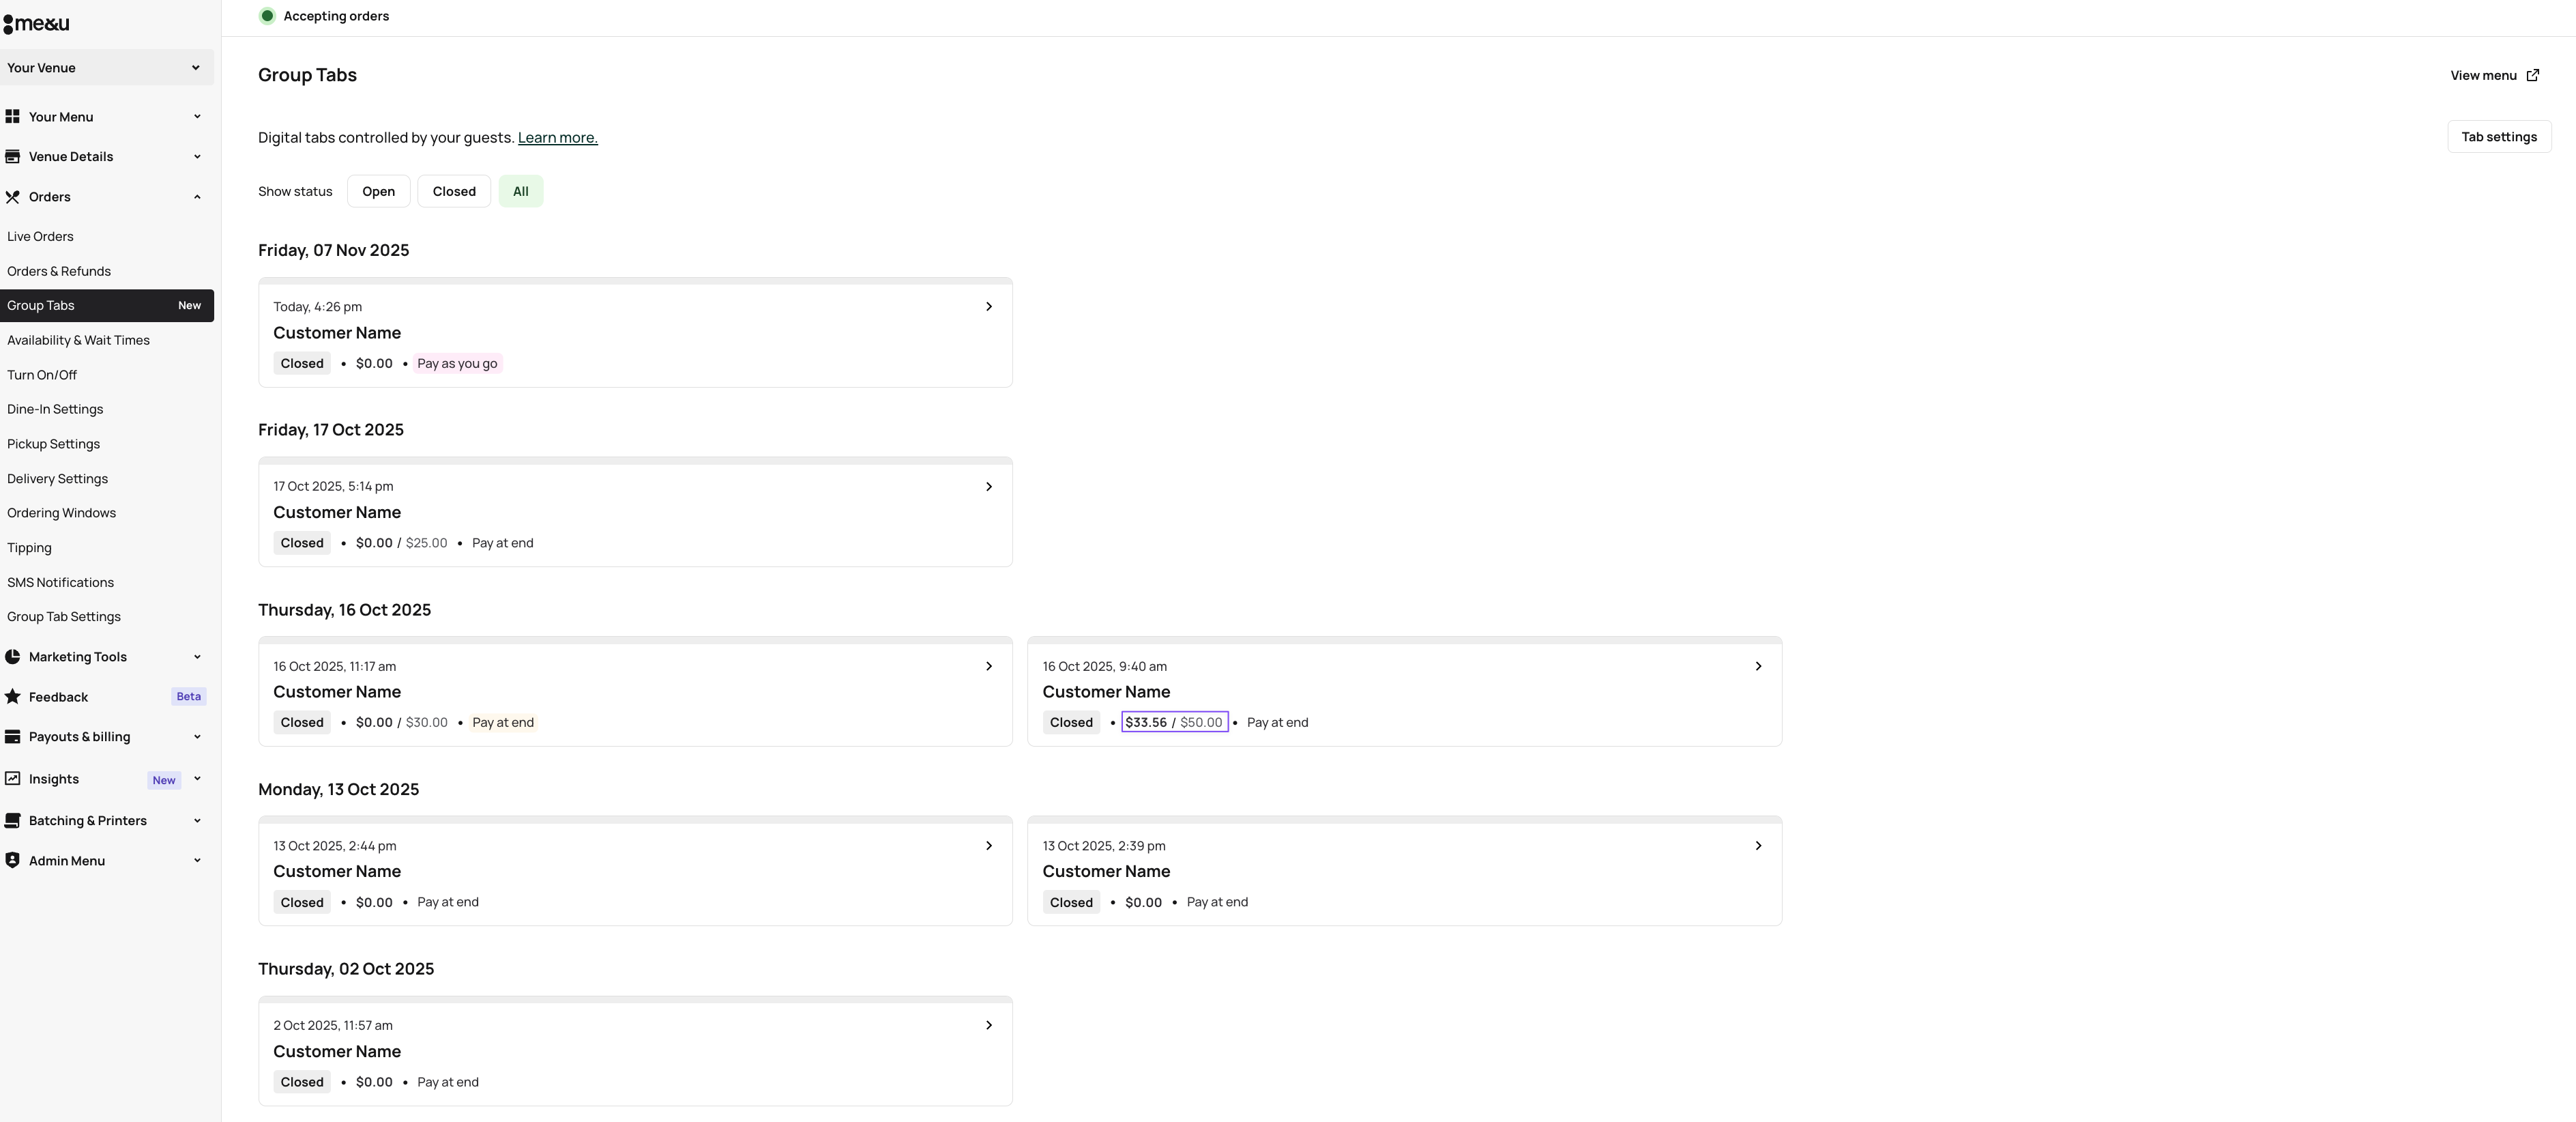This screenshot has width=2576, height=1122.
Task: Open Live Orders in sidebar
Action: 40,237
